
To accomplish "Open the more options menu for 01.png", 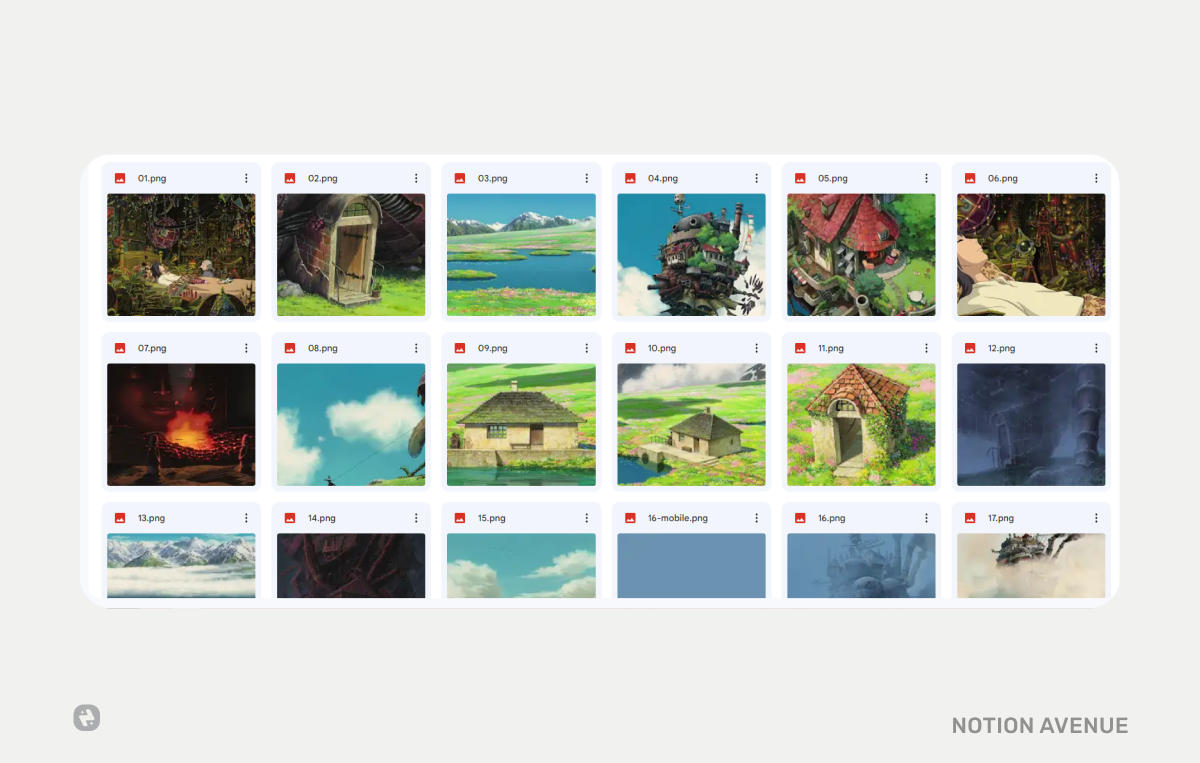I will [x=246, y=178].
